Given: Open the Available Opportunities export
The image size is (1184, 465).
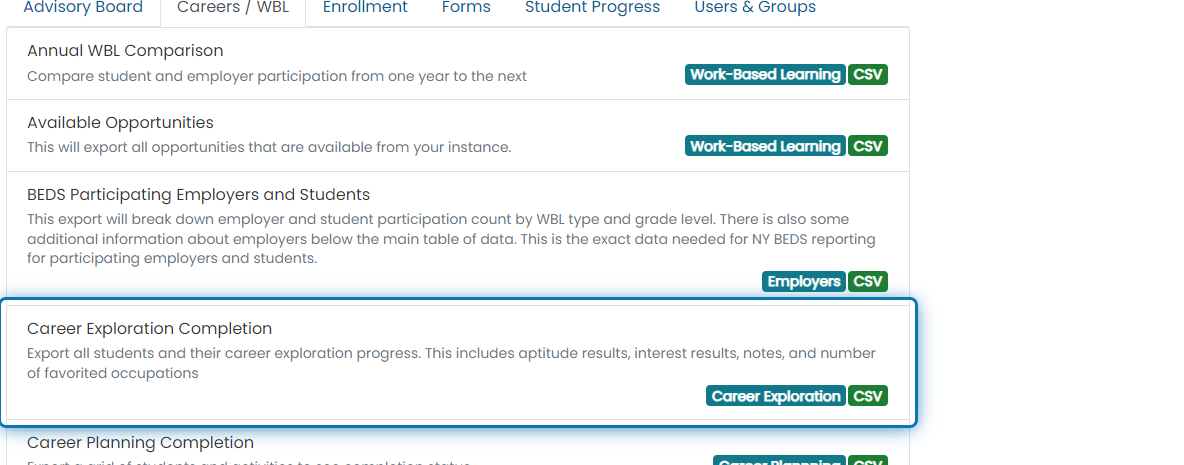Looking at the screenshot, I should click(x=120, y=122).
